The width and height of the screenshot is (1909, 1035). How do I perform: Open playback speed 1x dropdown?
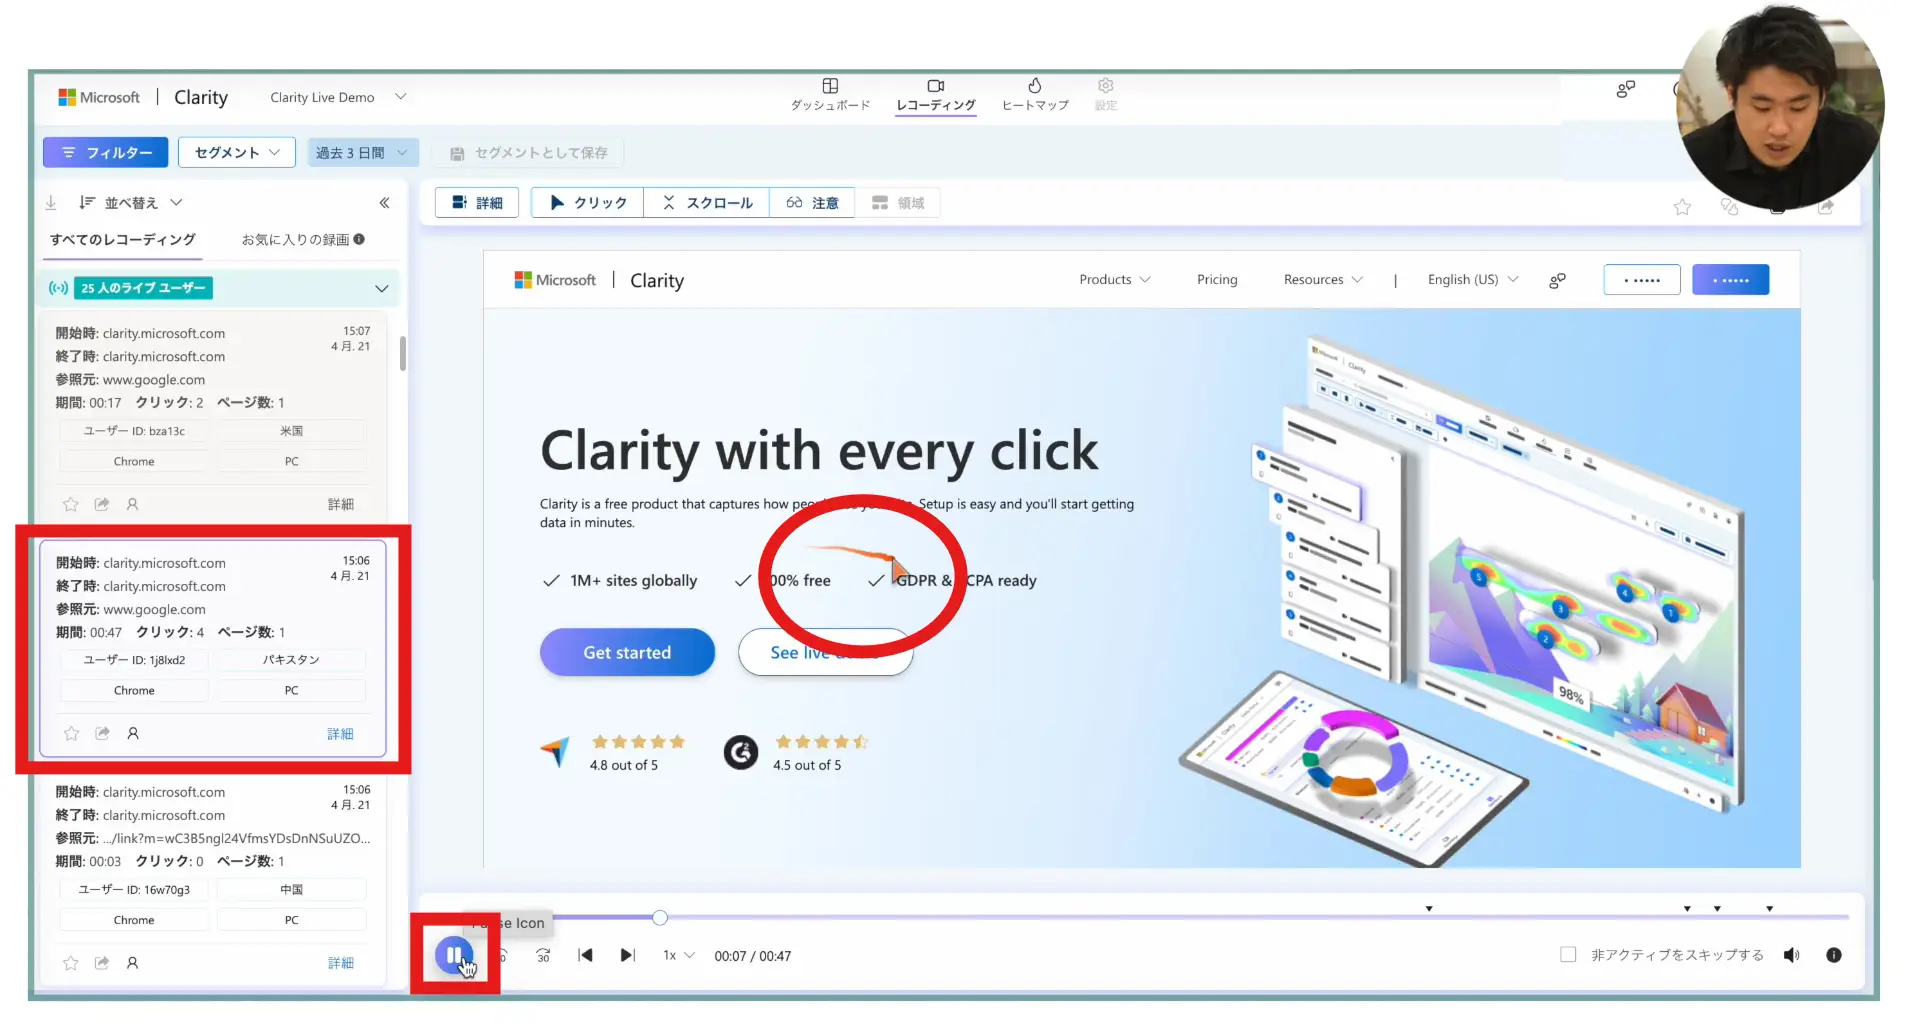click(678, 956)
